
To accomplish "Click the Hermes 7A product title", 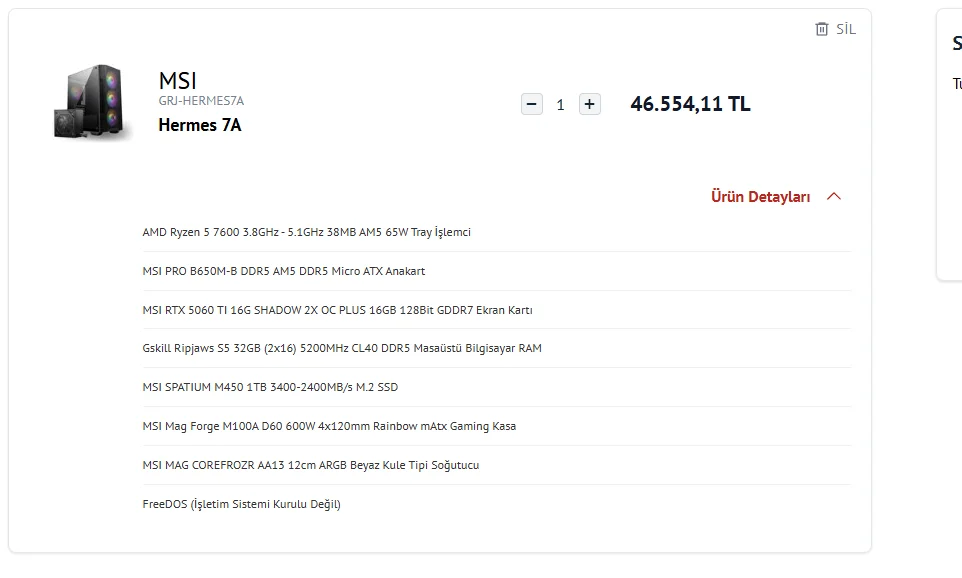I will click(200, 125).
